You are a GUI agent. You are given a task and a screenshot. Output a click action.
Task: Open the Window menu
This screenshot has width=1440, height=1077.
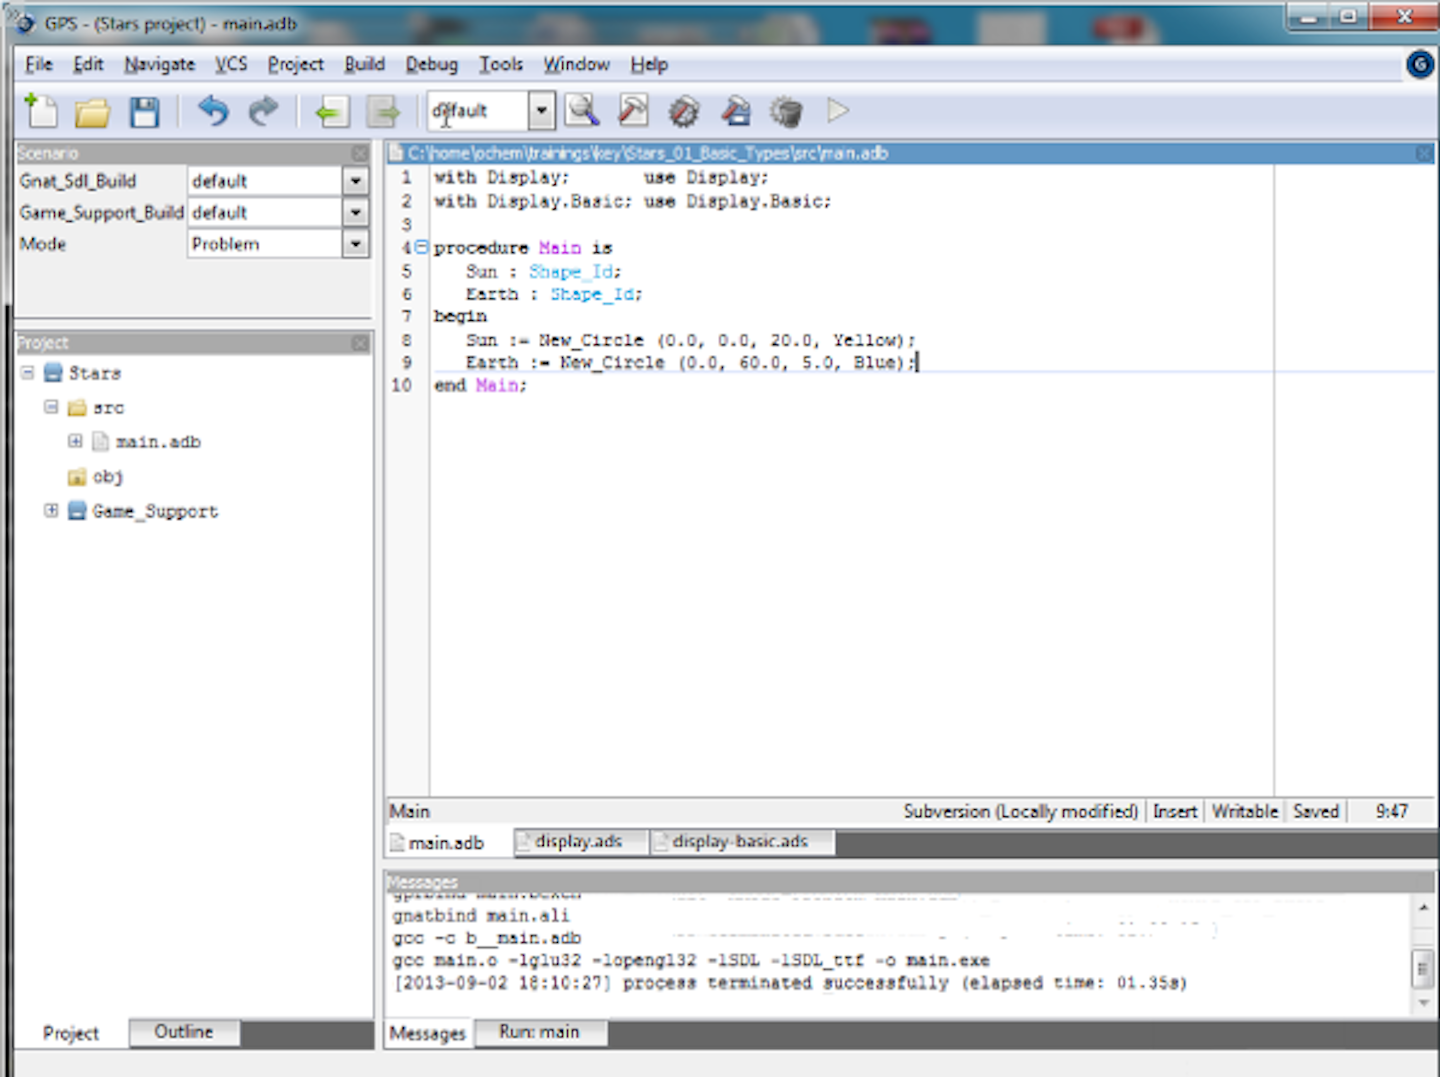[x=576, y=64]
